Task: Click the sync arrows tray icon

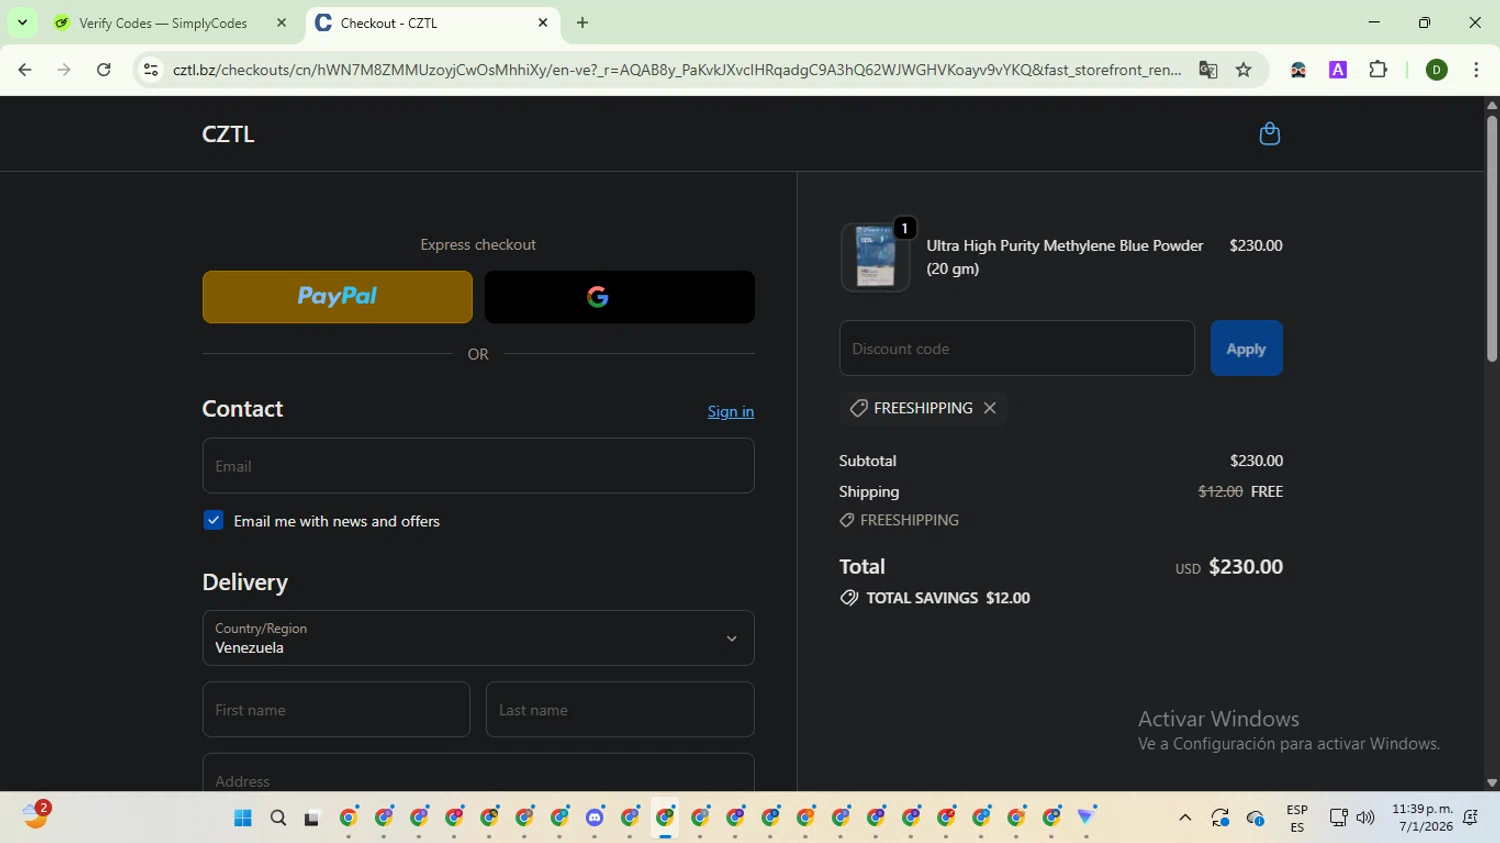Action: pos(1220,818)
